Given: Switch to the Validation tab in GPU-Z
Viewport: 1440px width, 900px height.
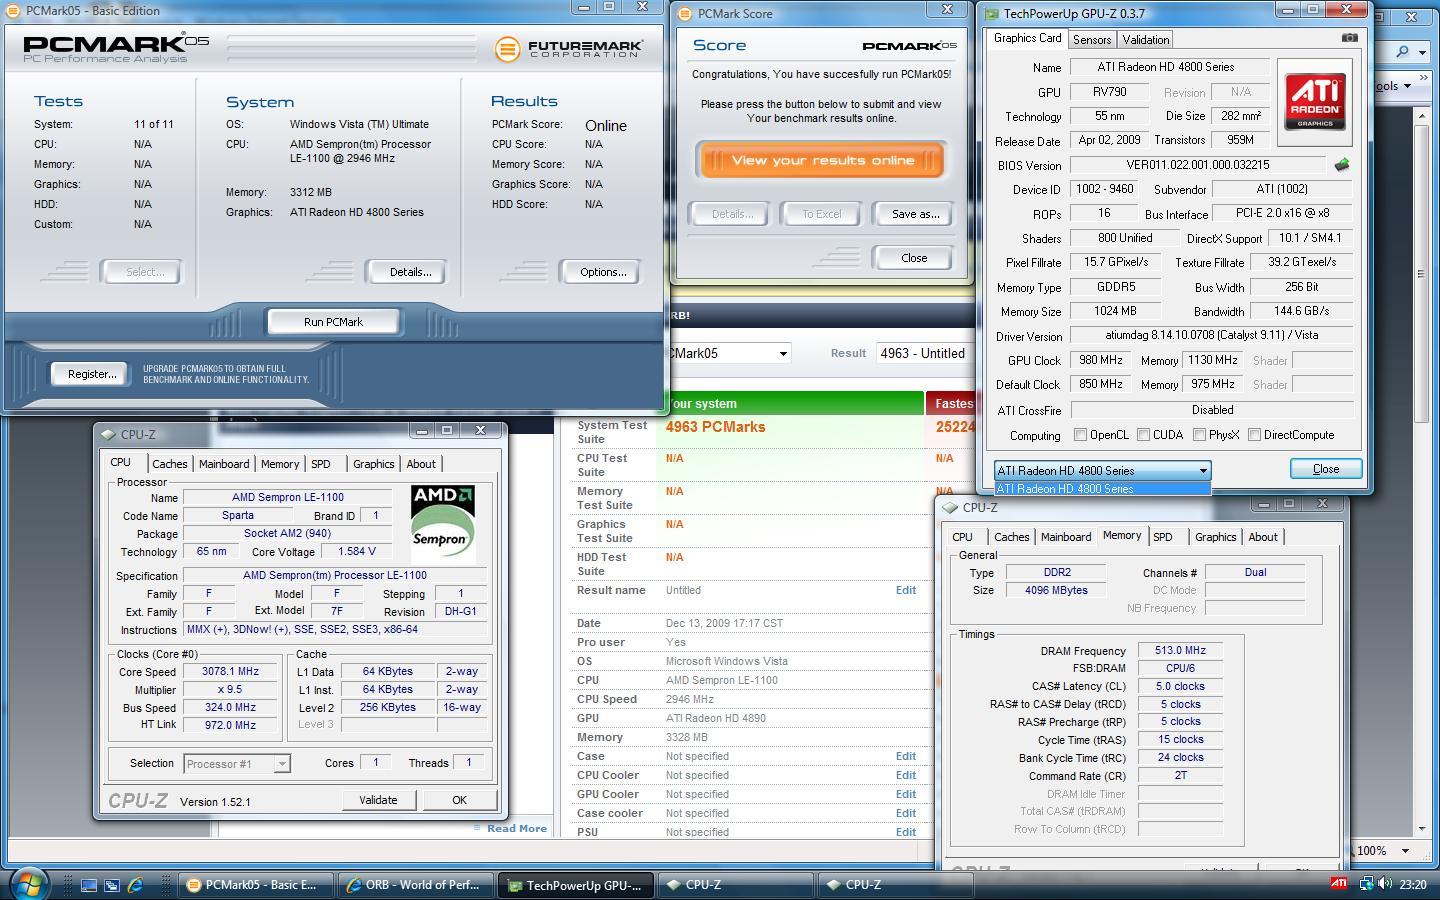Looking at the screenshot, I should click(1146, 39).
